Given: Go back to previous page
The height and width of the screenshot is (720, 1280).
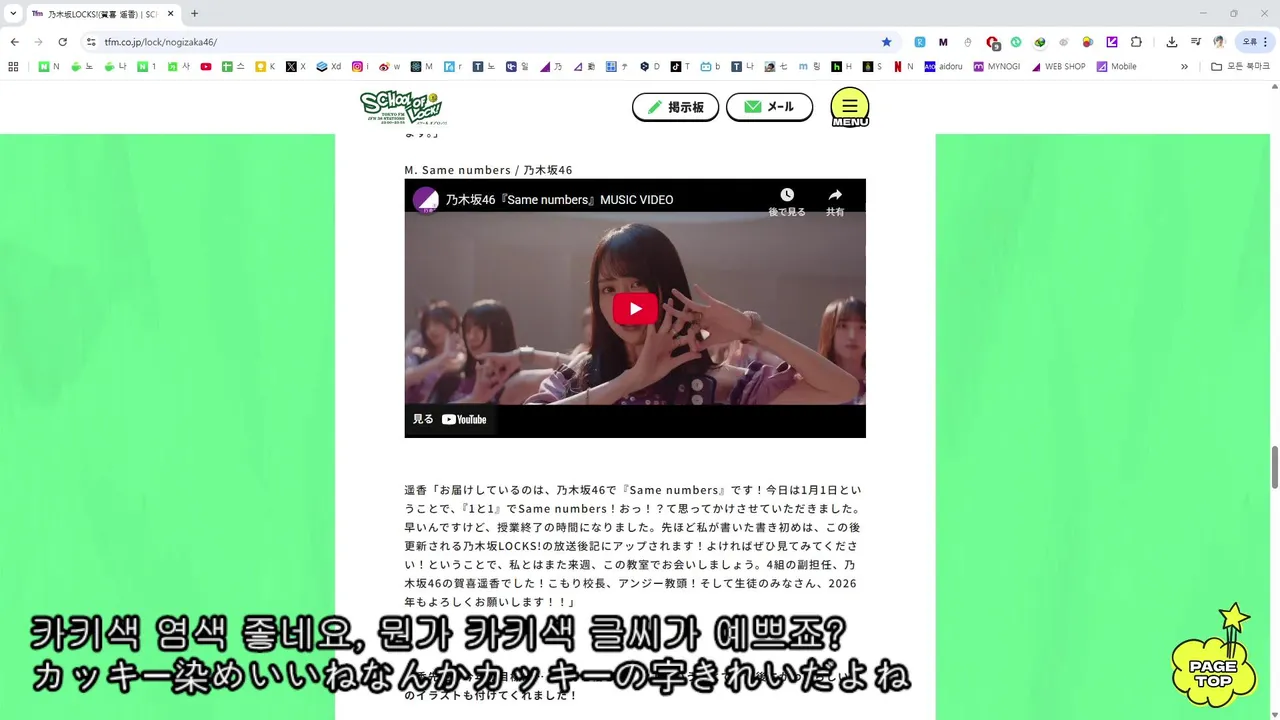Looking at the screenshot, I should (x=14, y=42).
